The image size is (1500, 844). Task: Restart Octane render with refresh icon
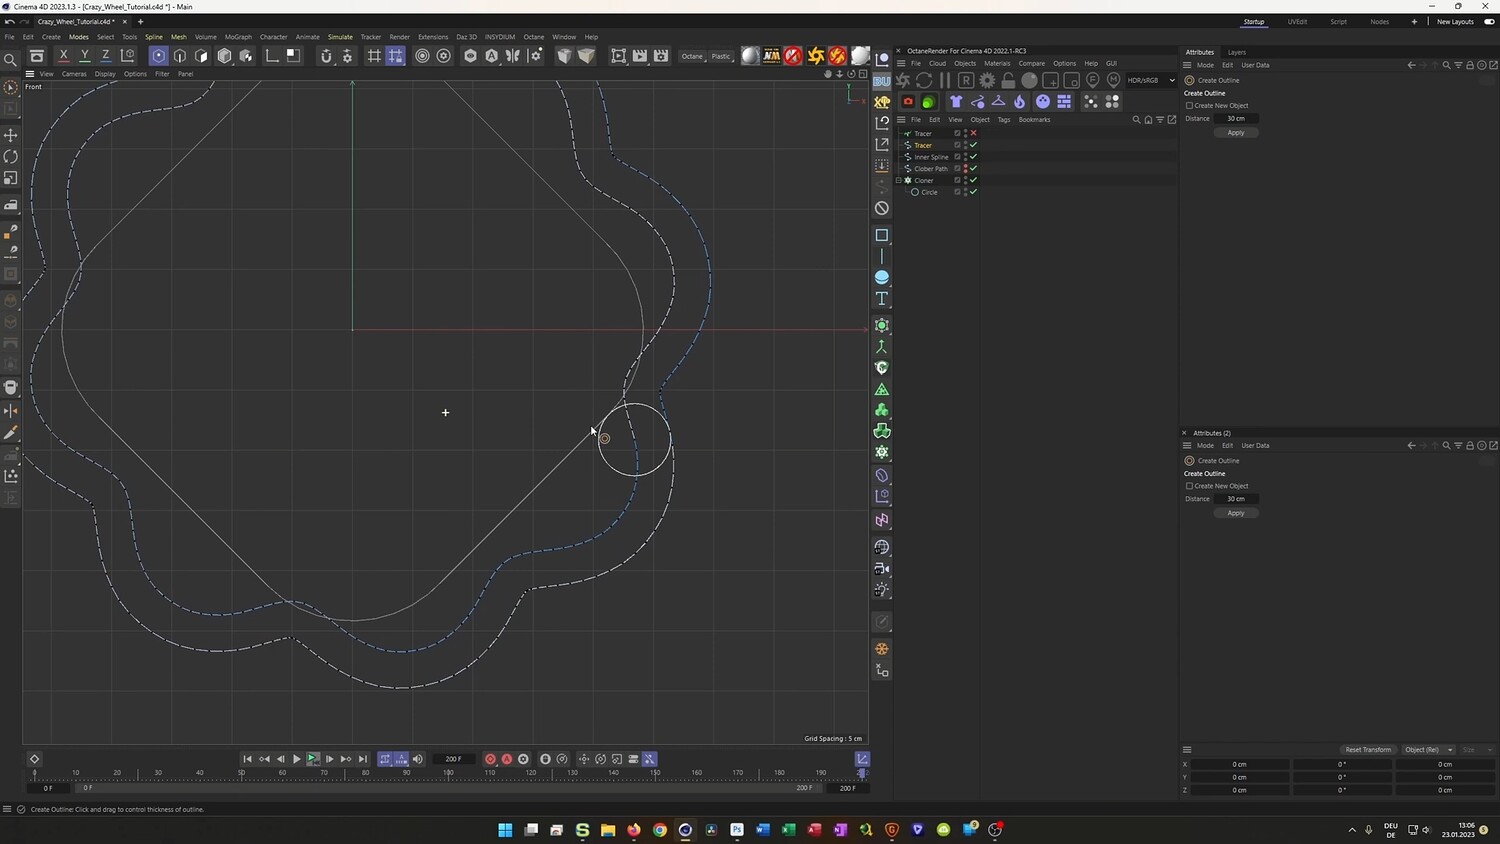coord(924,80)
